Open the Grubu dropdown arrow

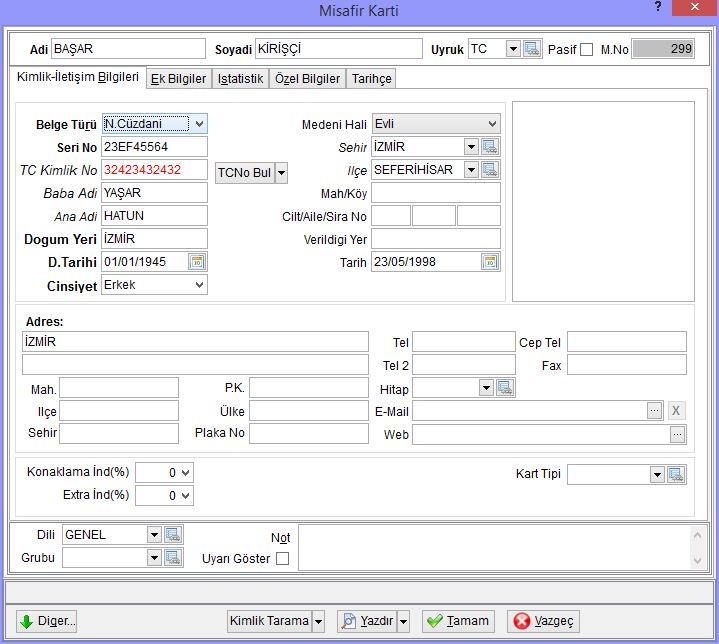tap(155, 557)
